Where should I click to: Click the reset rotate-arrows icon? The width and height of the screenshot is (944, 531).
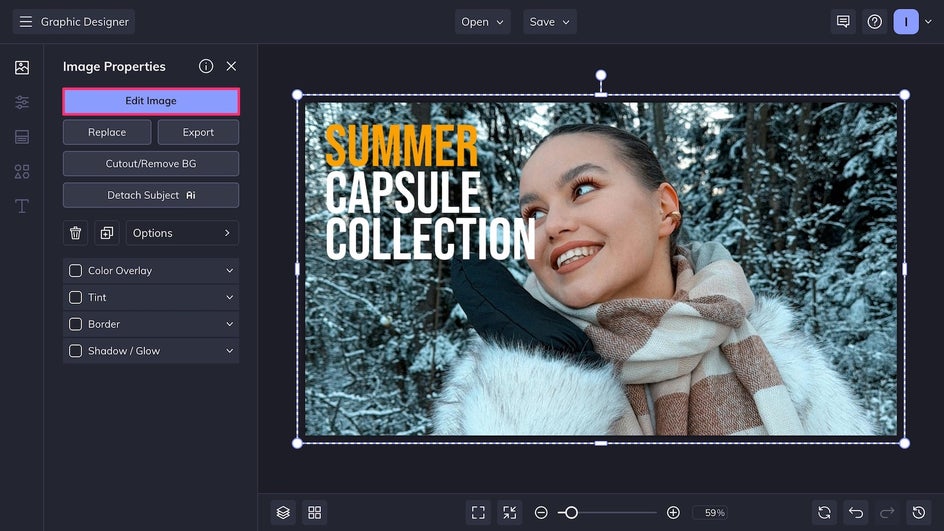pos(824,512)
